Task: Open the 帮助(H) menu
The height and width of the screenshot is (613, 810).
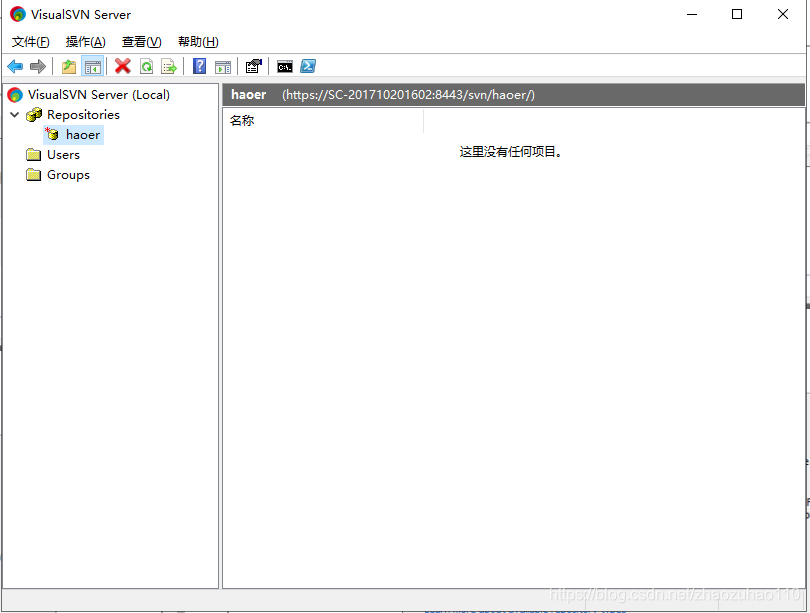Action: [x=198, y=42]
